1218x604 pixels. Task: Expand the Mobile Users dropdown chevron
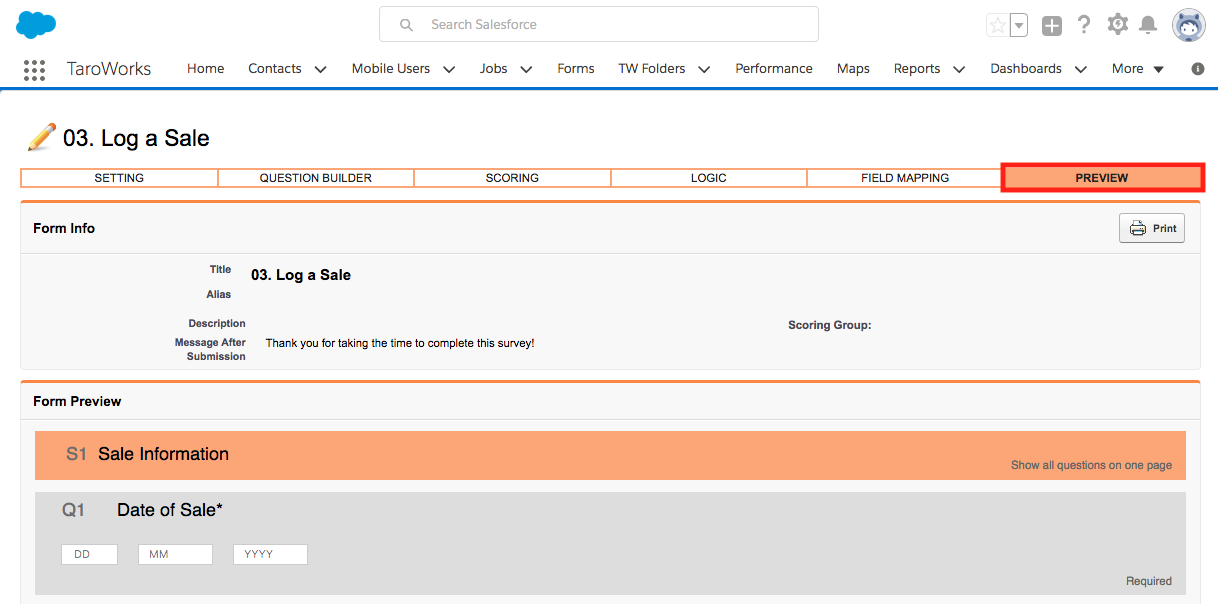449,69
